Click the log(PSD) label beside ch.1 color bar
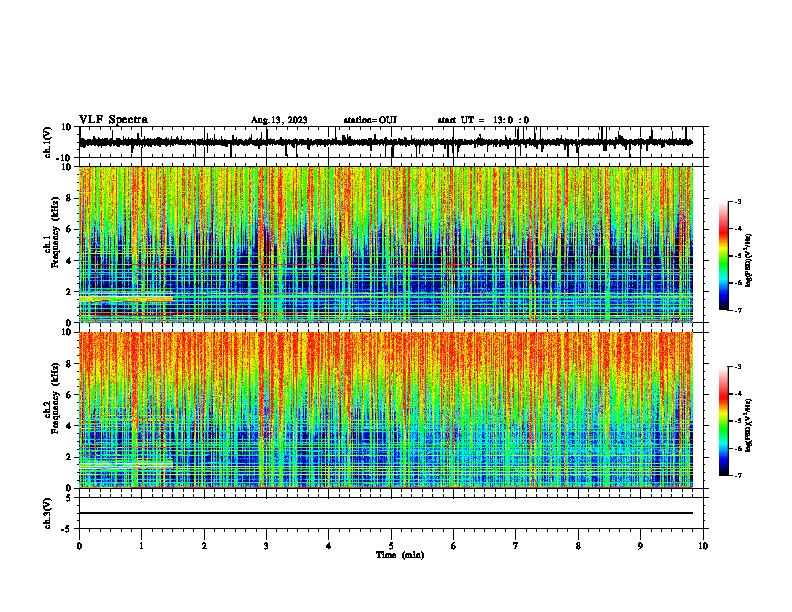This screenshot has width=792, height=612. click(748, 260)
